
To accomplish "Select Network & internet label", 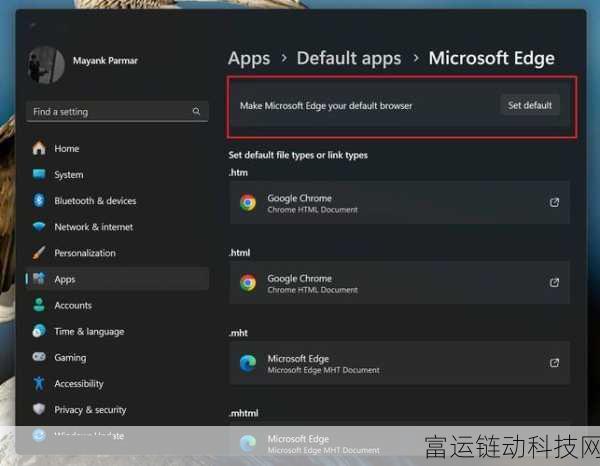I will point(94,227).
